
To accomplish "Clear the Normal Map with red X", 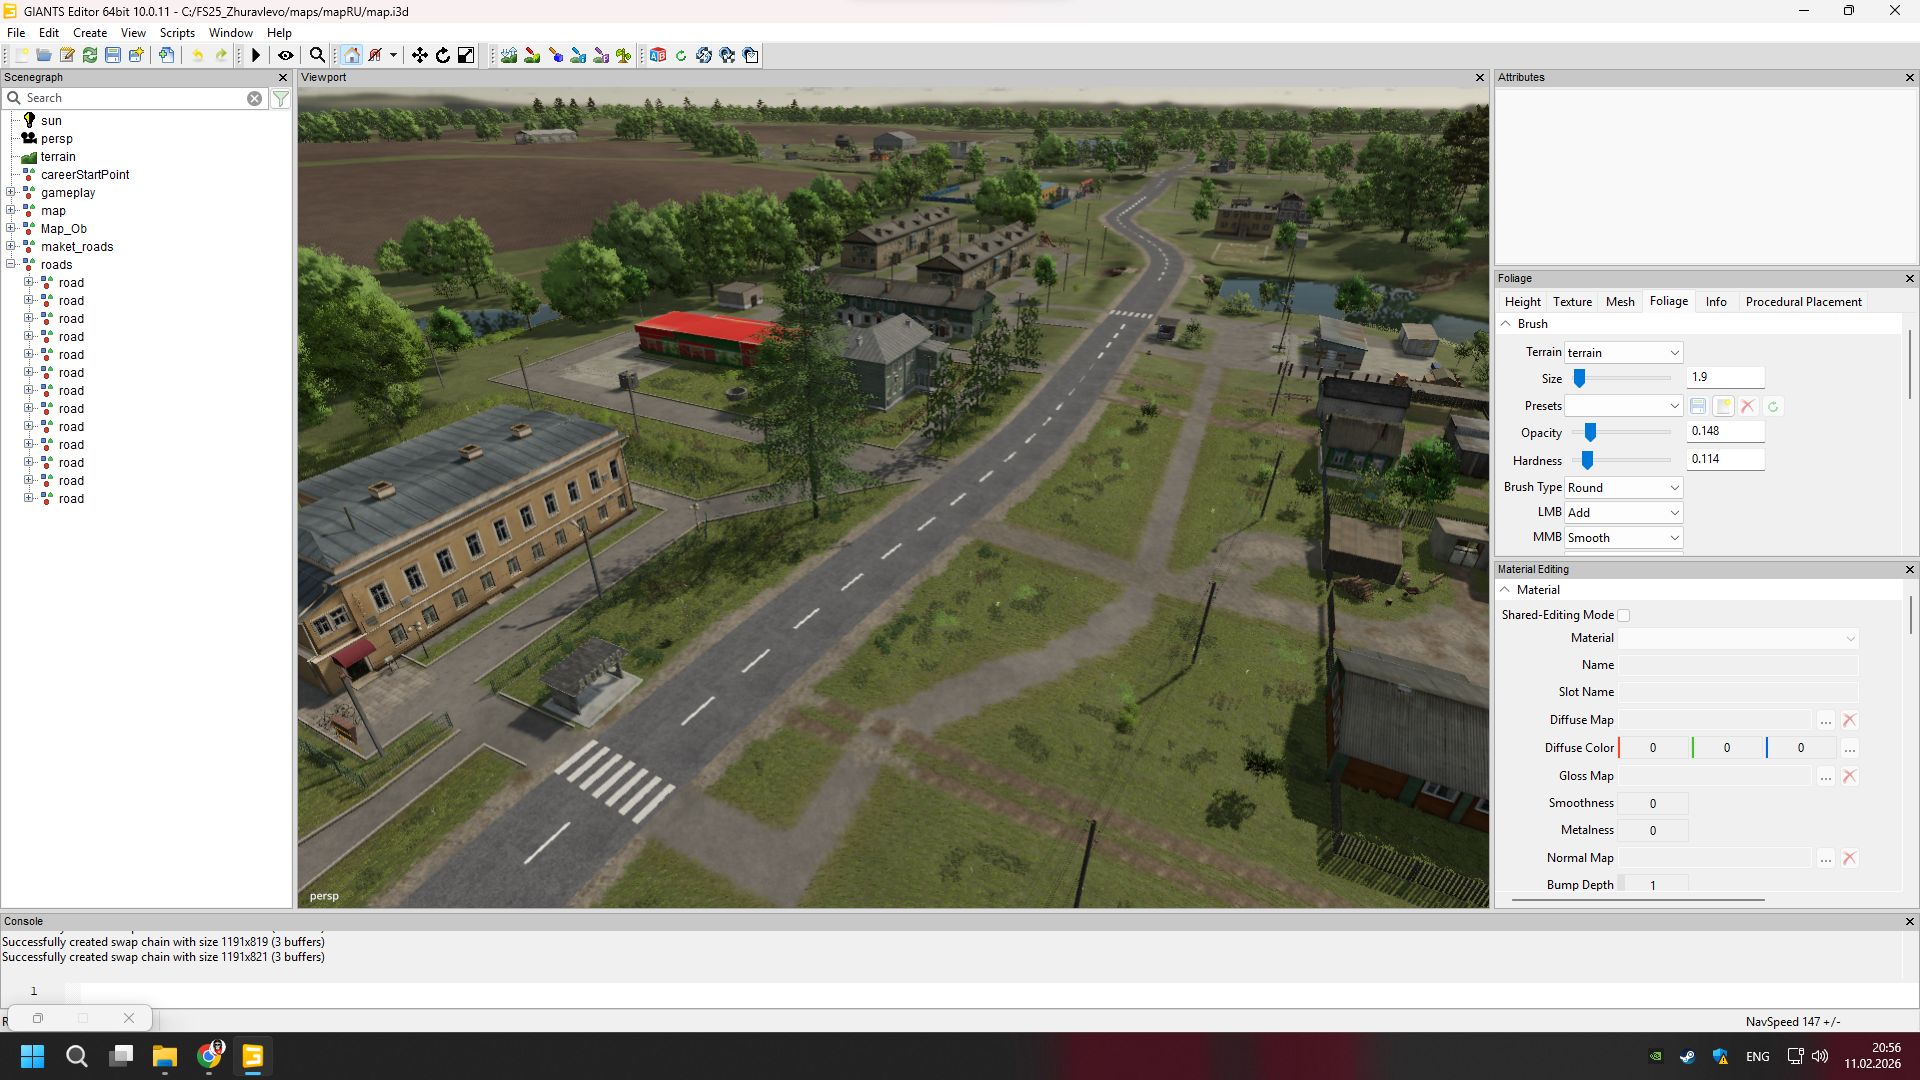I will click(1850, 859).
